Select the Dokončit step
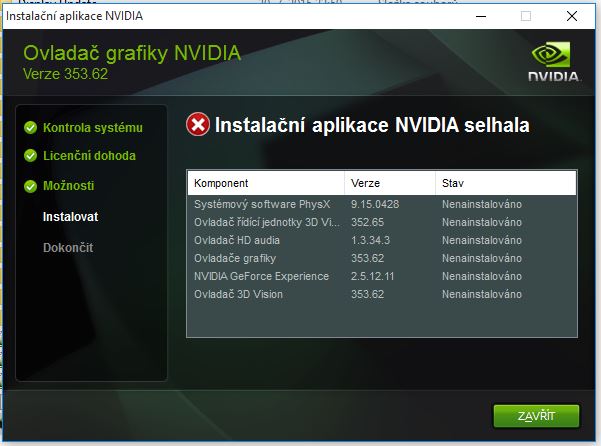 (x=68, y=248)
